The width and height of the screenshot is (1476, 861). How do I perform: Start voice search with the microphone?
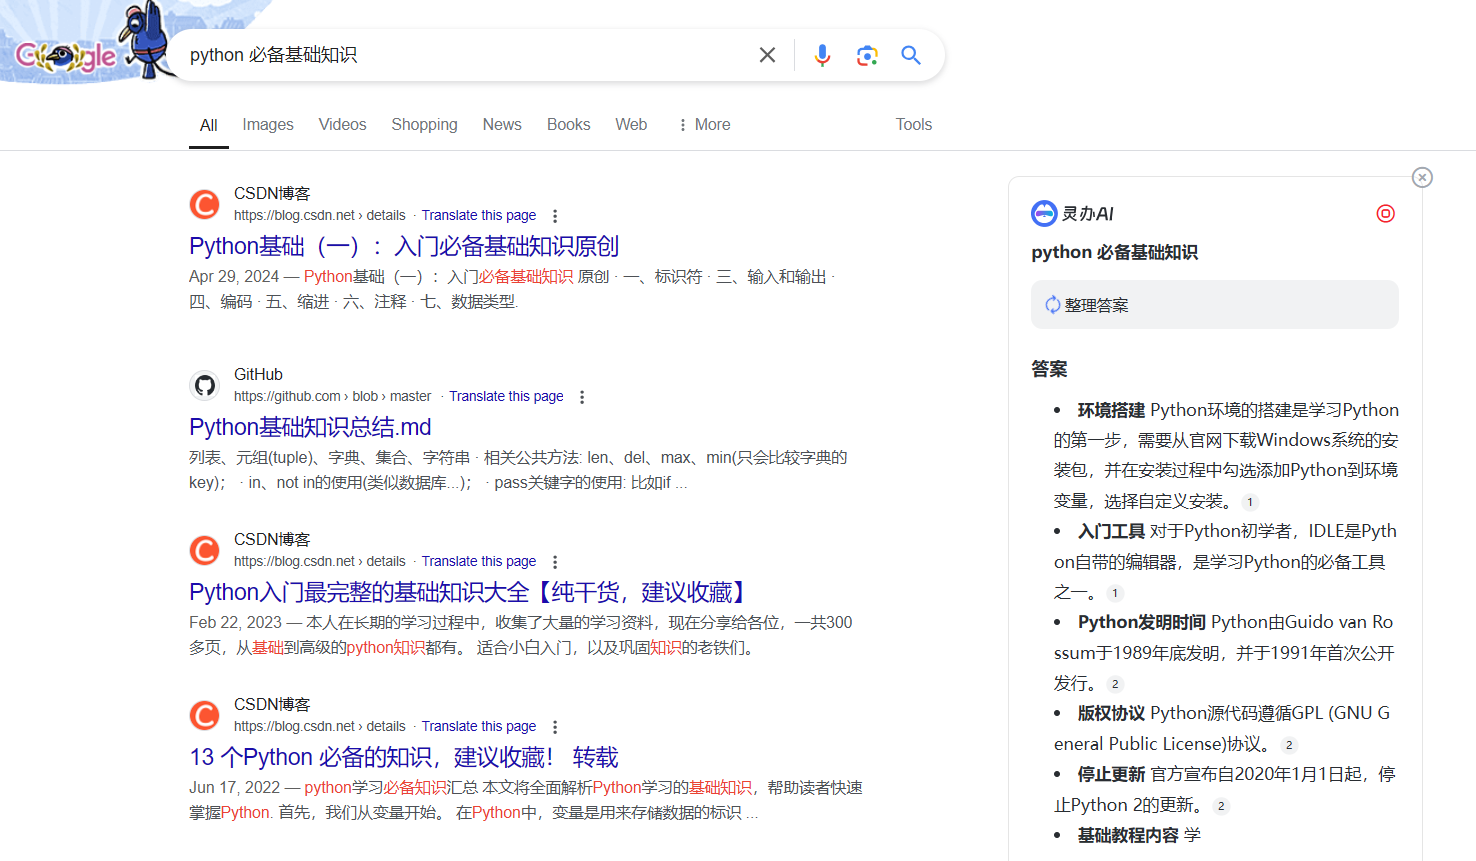822,55
